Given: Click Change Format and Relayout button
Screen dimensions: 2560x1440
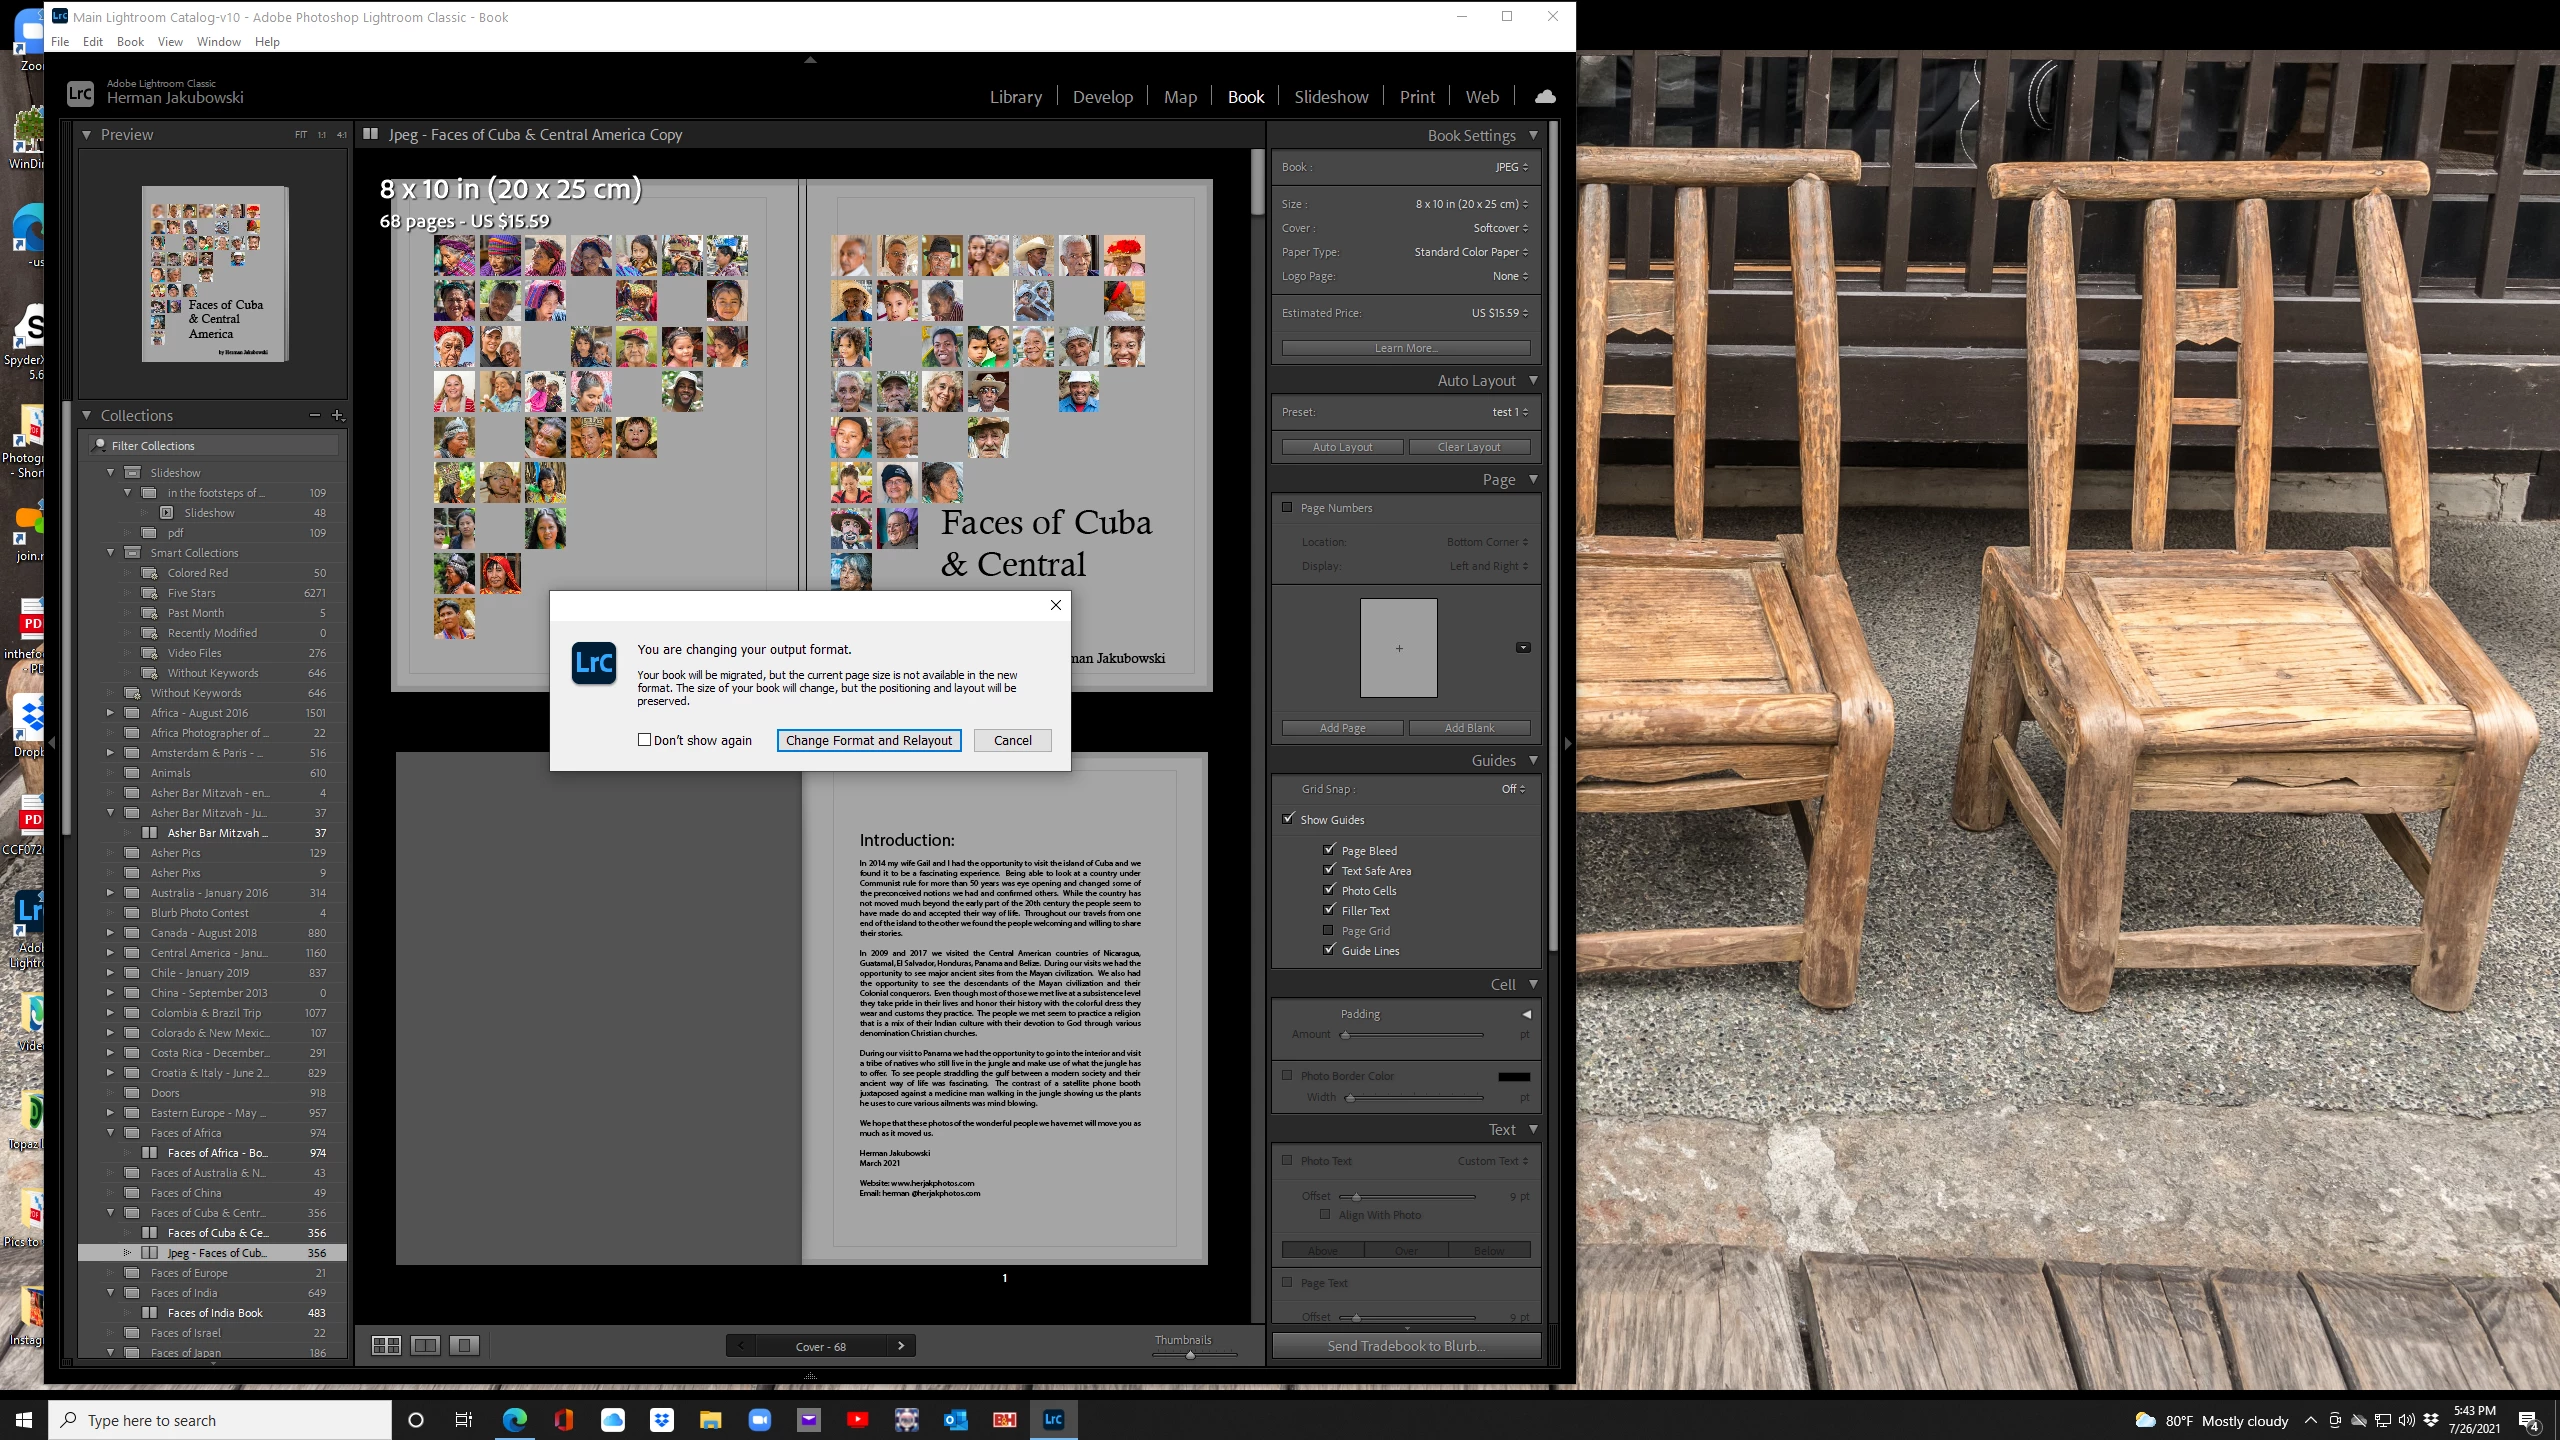Looking at the screenshot, I should (868, 740).
